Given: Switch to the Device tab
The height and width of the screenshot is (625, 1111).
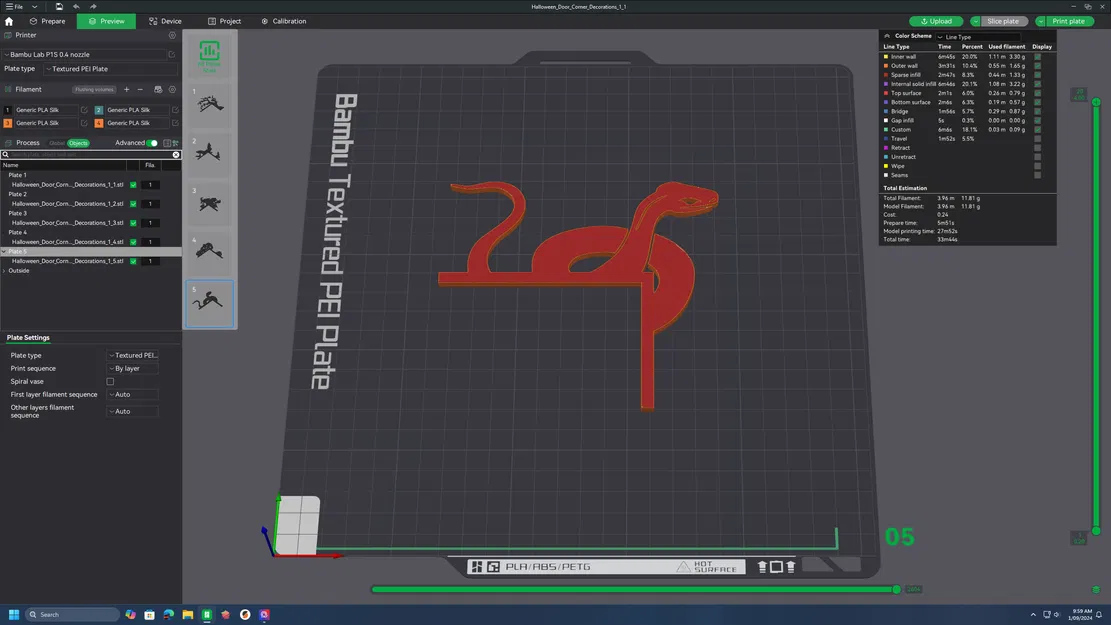Looking at the screenshot, I should pos(165,21).
